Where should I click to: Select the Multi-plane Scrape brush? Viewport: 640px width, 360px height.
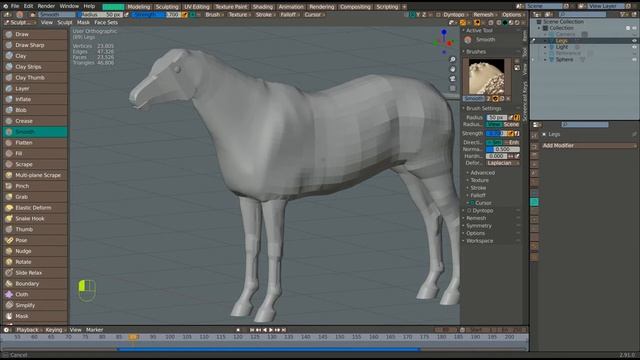point(35,175)
